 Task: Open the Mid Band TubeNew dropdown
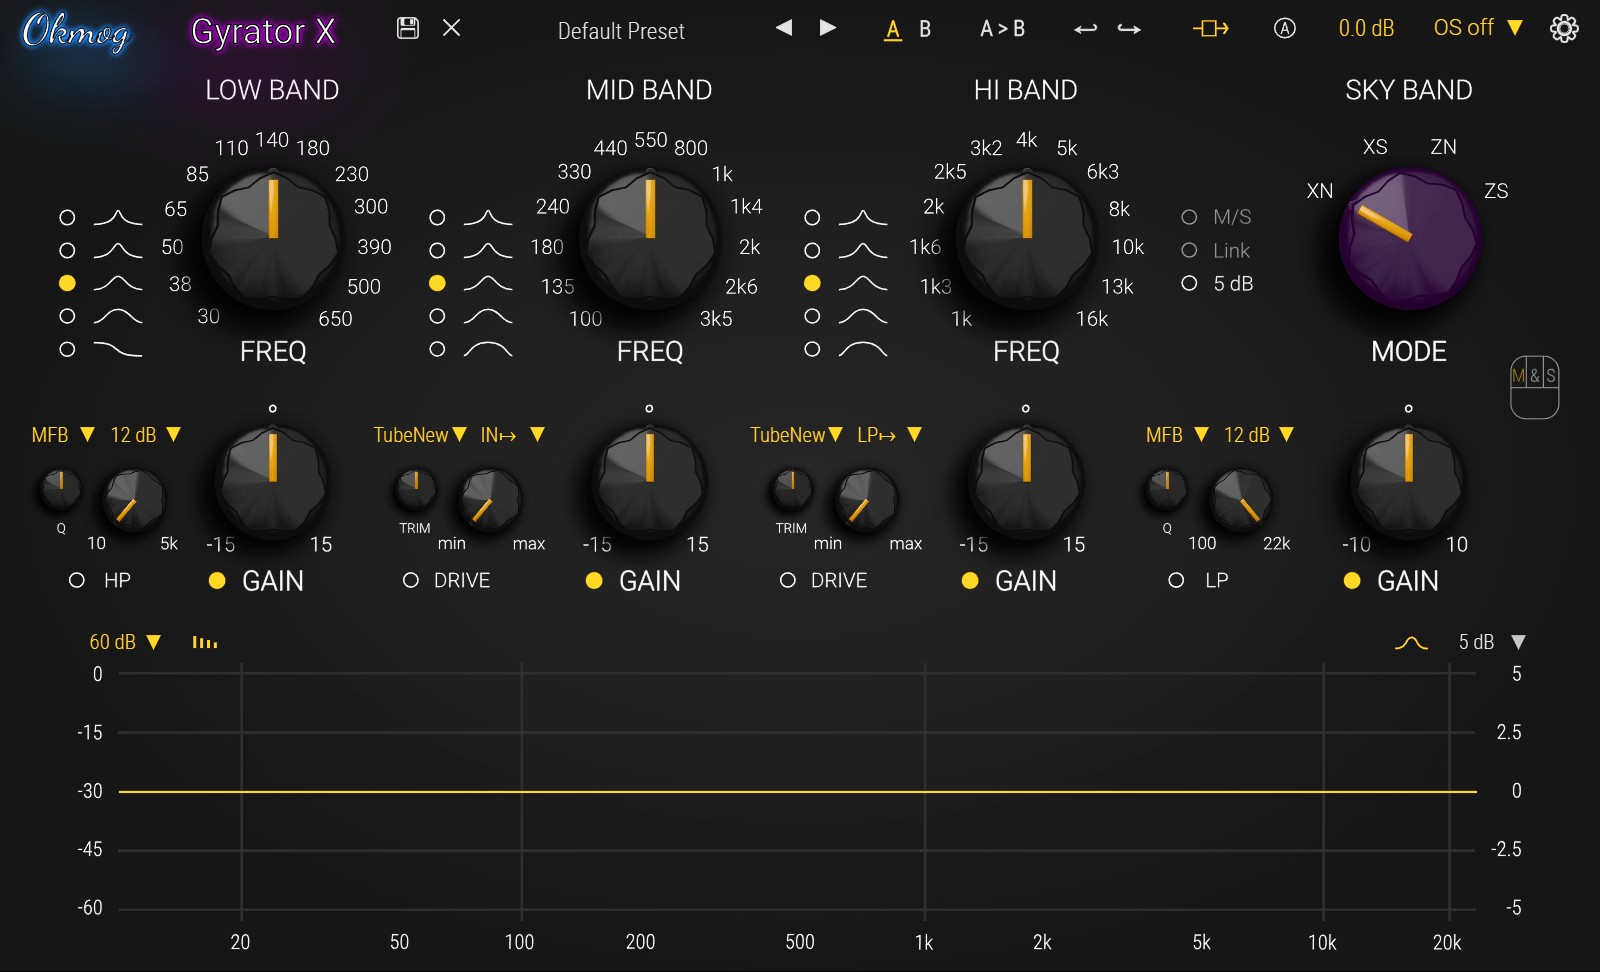pyautogui.click(x=420, y=435)
